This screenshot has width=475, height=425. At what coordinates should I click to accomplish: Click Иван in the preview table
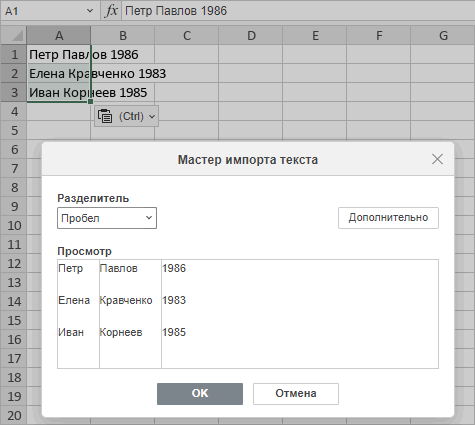(x=71, y=332)
